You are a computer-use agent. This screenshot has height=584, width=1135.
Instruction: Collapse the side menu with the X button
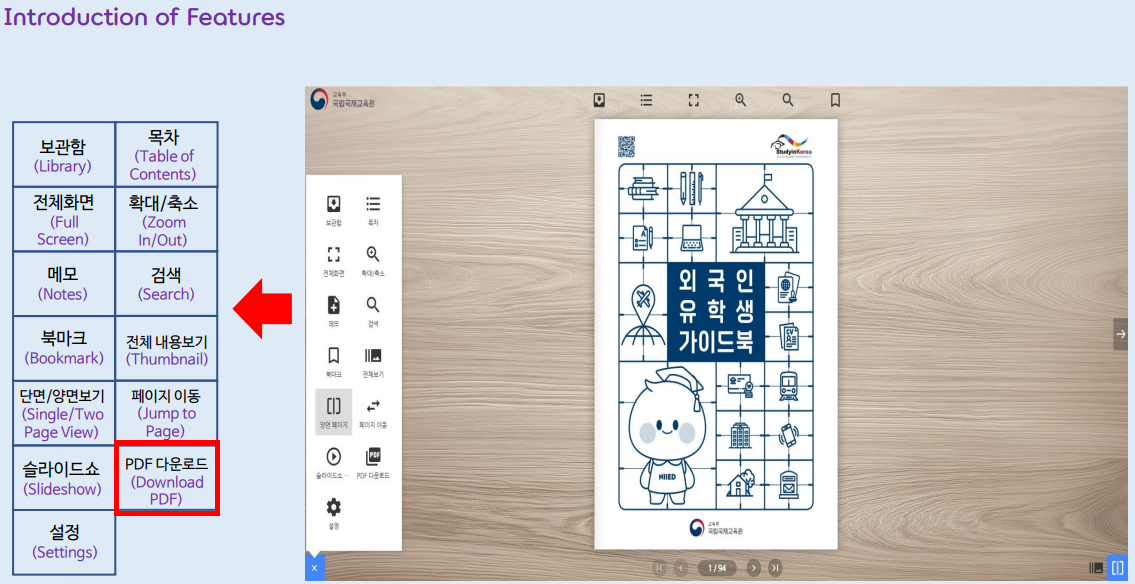[x=314, y=568]
